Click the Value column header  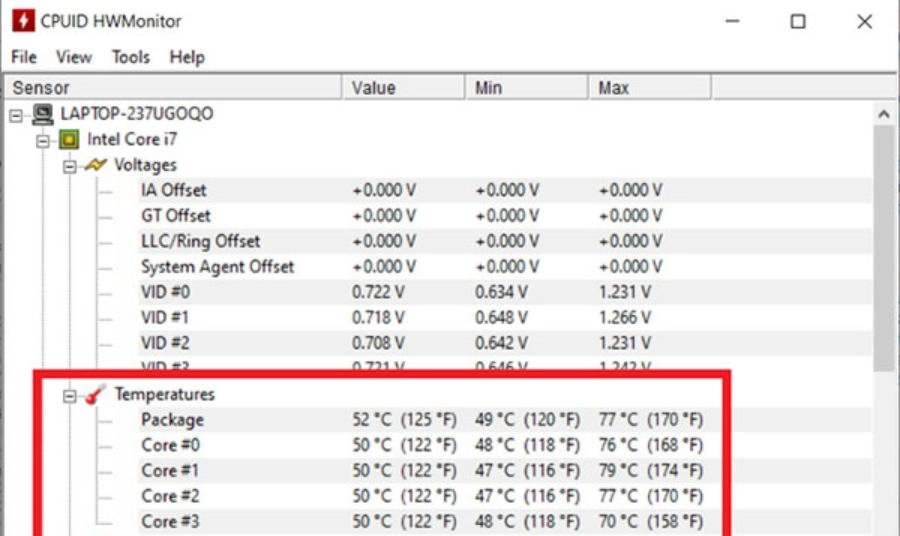coord(404,88)
